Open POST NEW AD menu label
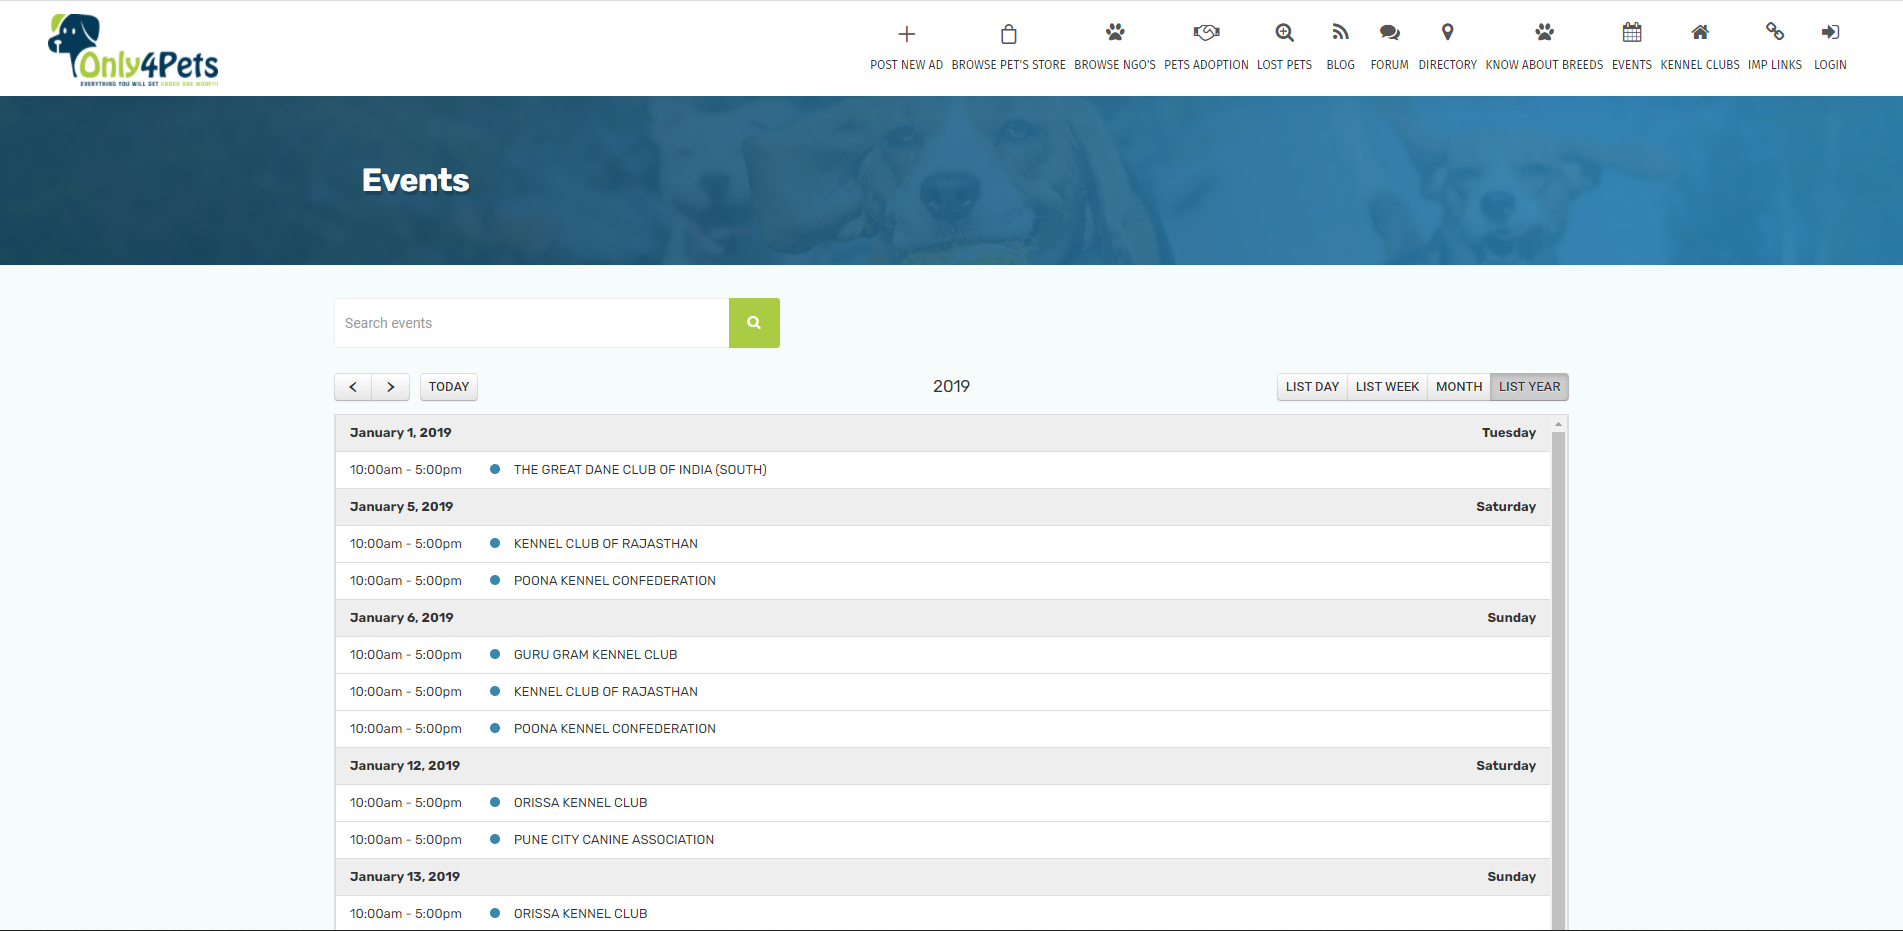The height and width of the screenshot is (931, 1903). [x=906, y=65]
